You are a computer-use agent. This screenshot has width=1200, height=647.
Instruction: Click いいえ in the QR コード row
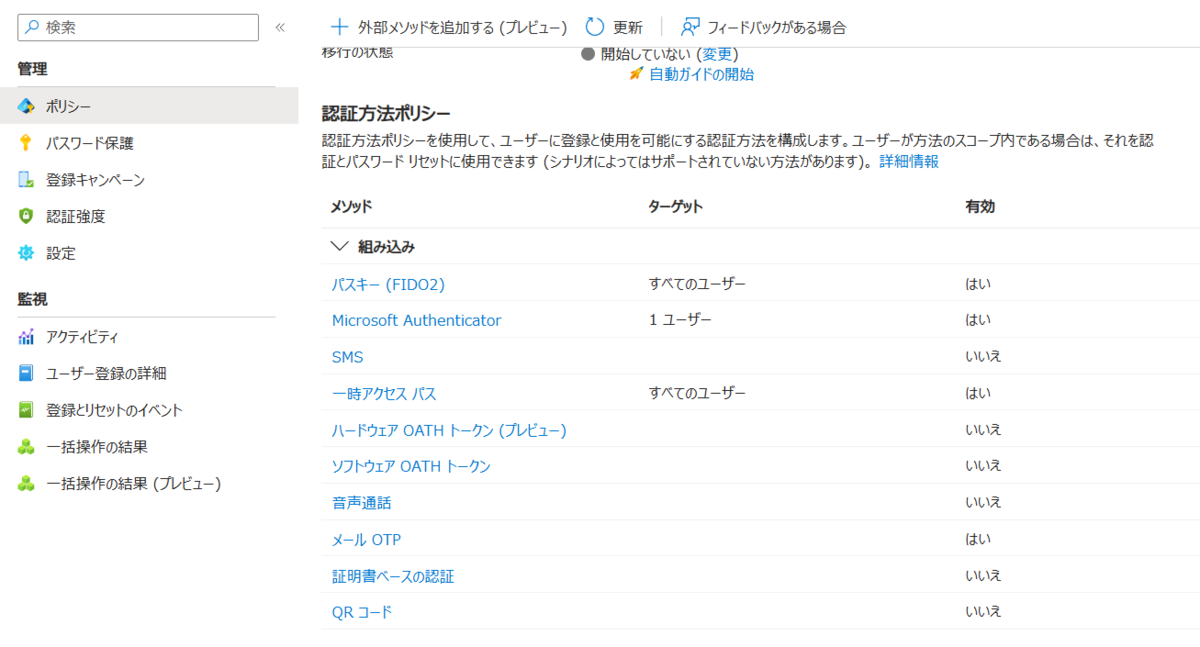click(x=983, y=612)
